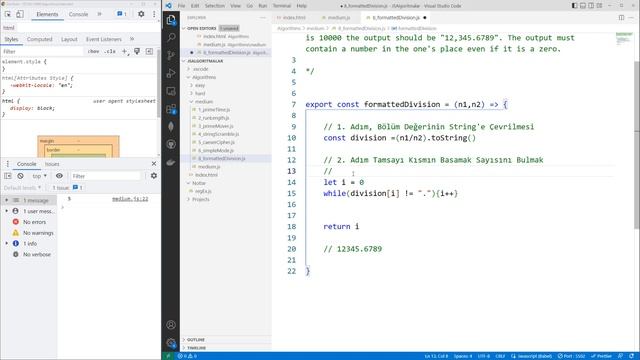
Task: Open console settings gear icon
Action: point(154,176)
